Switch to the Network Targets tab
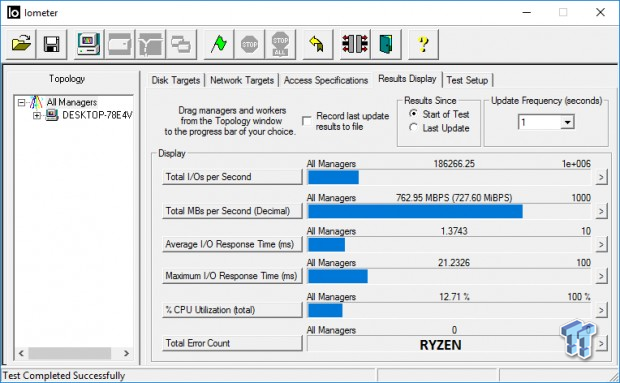This screenshot has width=620, height=383. (242, 80)
